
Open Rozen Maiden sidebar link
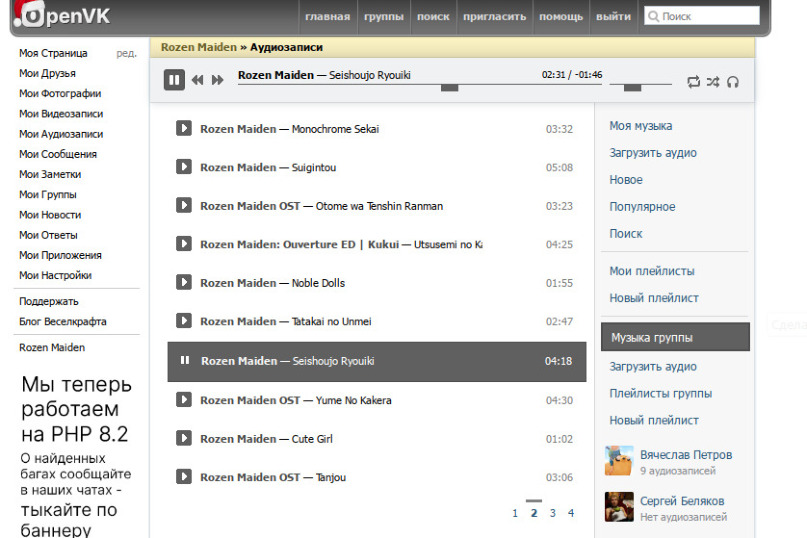tap(51, 348)
